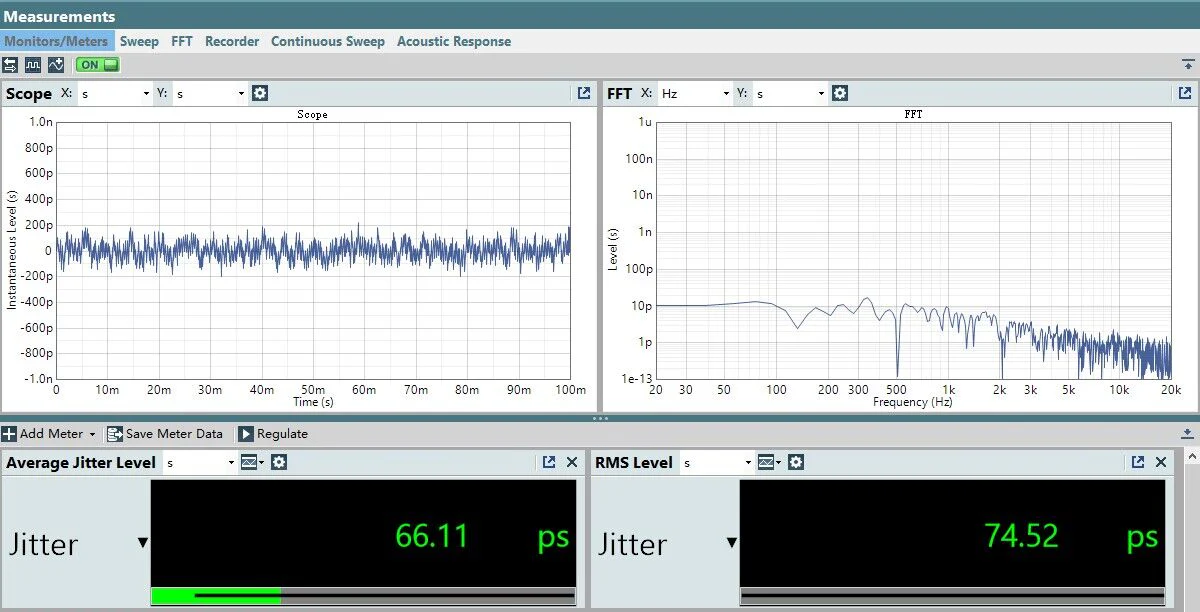Open the Scope X-axis unit dropdown
This screenshot has width=1200, height=612.
[114, 94]
